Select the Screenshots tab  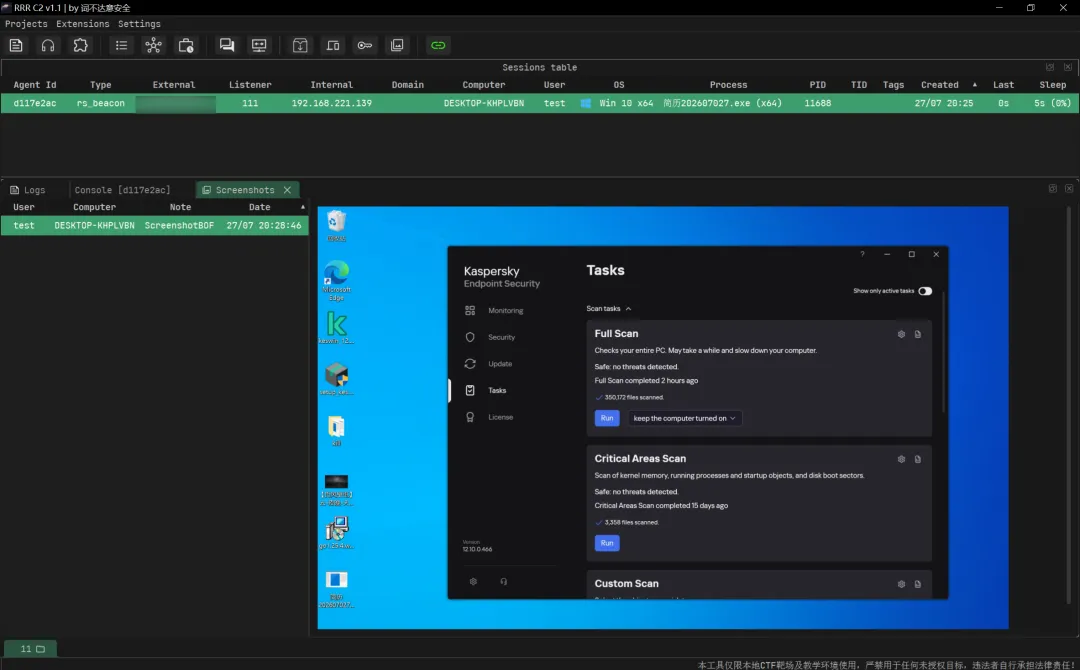(245, 190)
